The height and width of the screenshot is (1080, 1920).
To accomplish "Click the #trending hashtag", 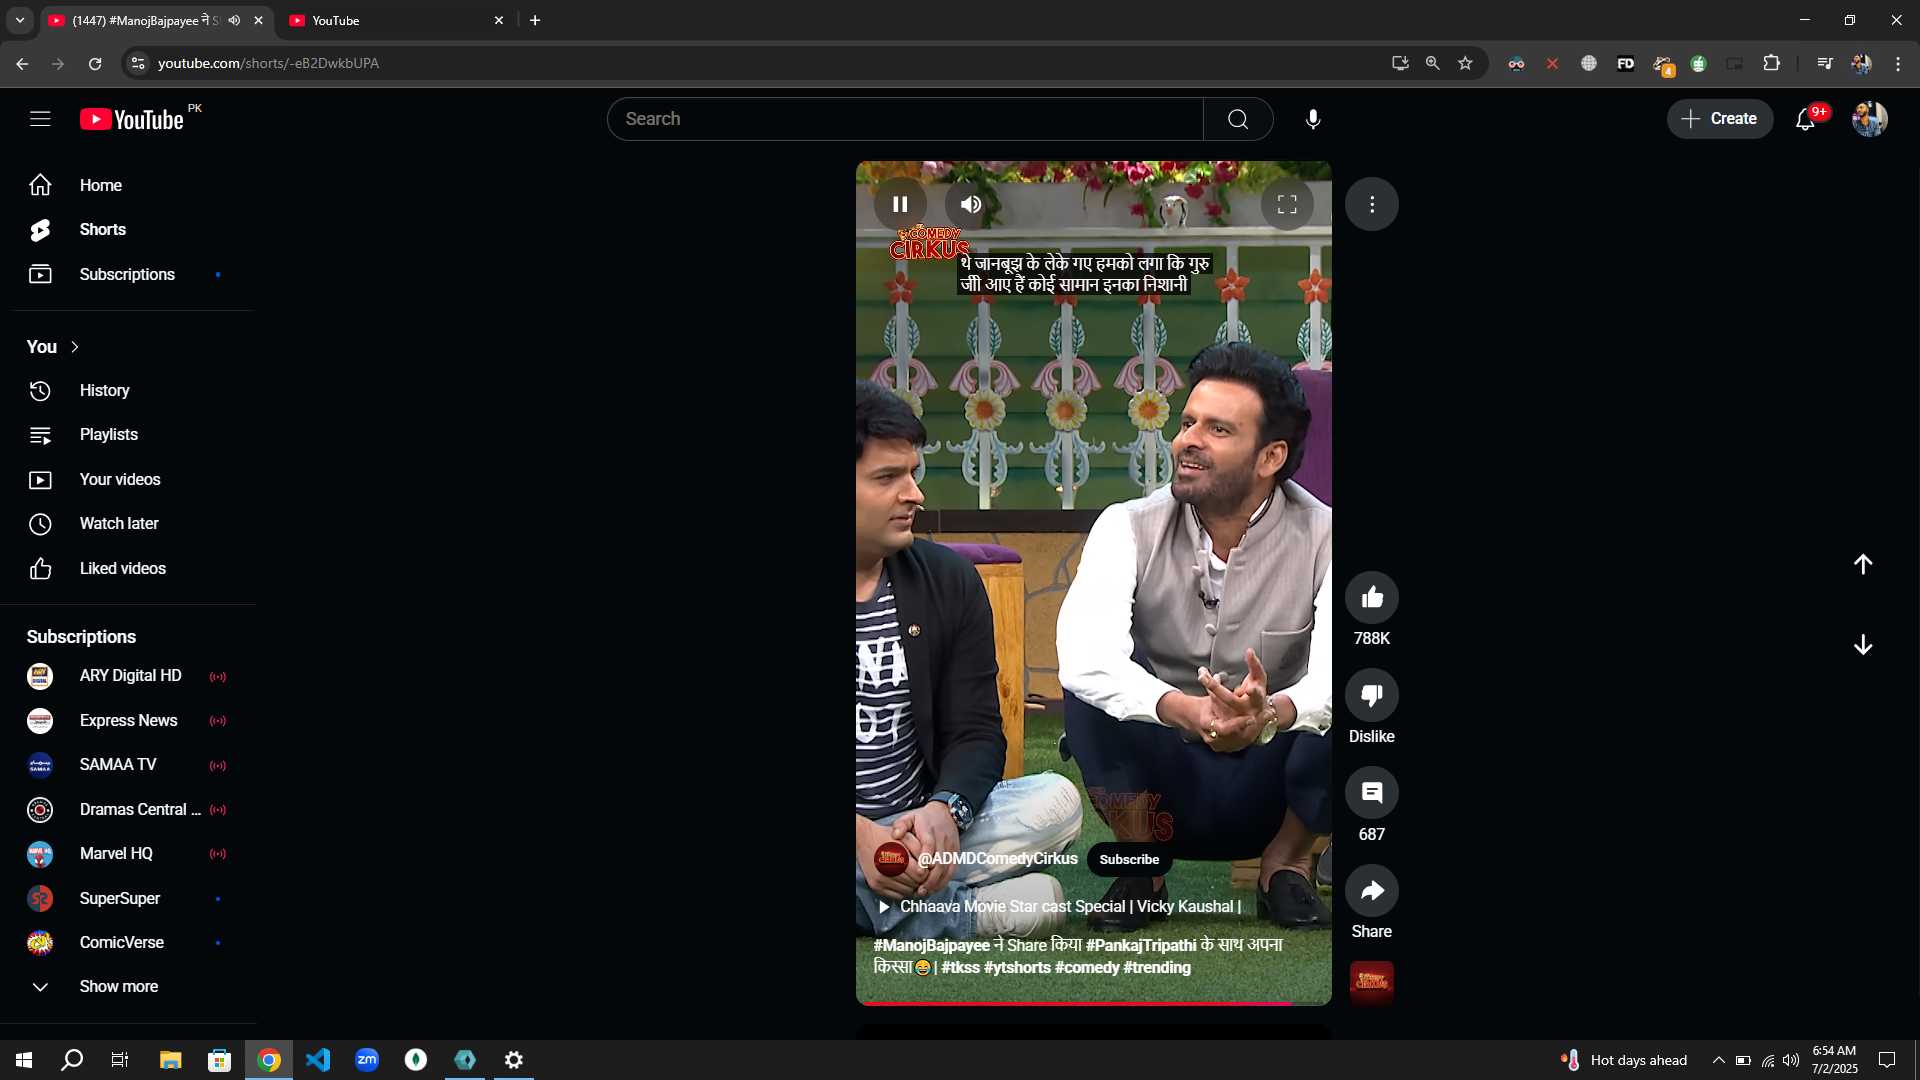I will [x=1157, y=968].
